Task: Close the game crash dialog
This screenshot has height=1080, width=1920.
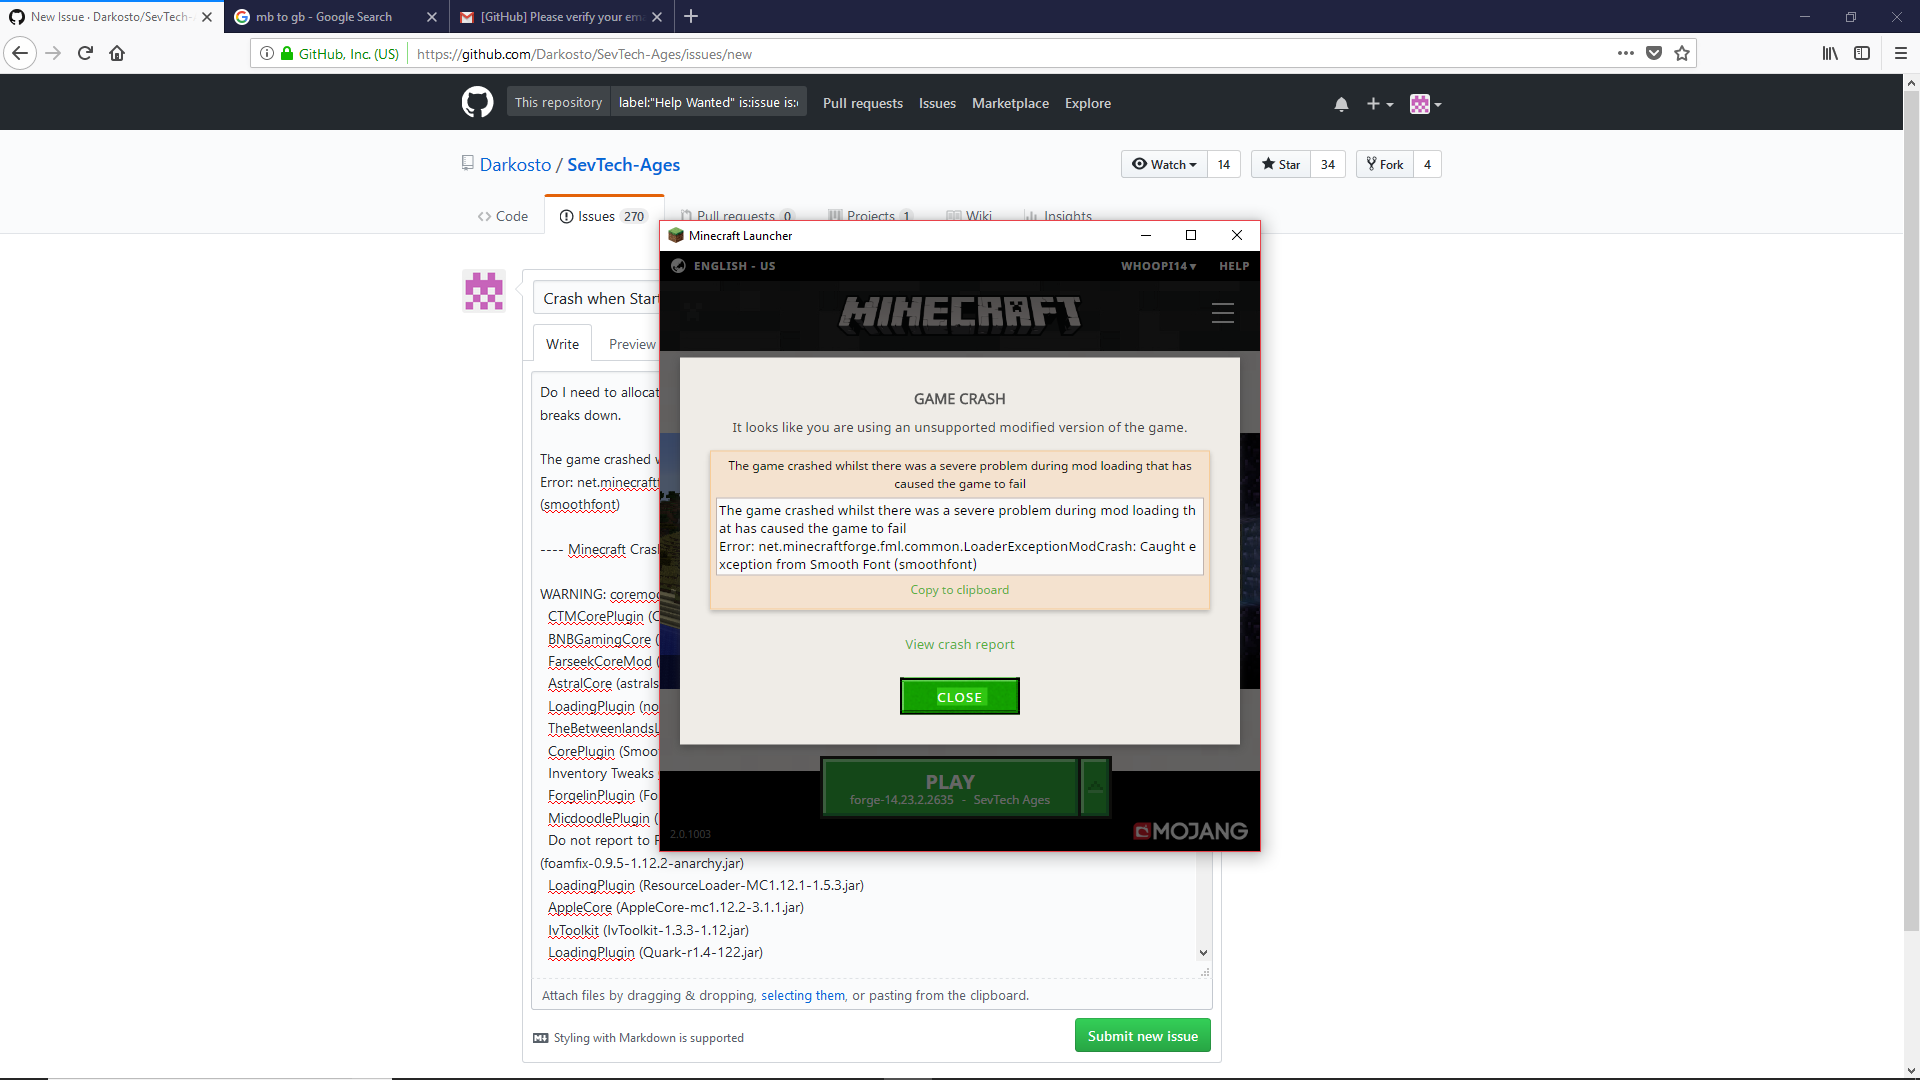Action: click(959, 697)
